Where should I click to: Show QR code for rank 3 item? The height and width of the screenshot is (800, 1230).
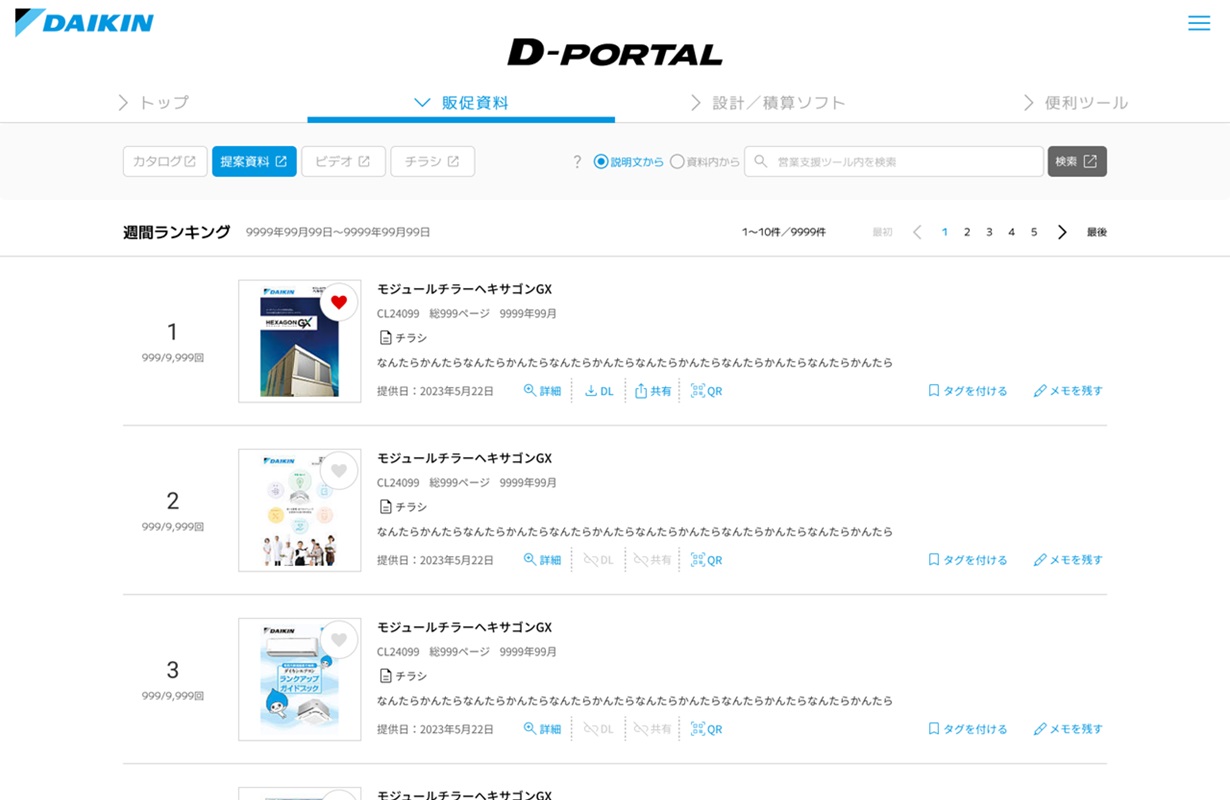pos(706,729)
